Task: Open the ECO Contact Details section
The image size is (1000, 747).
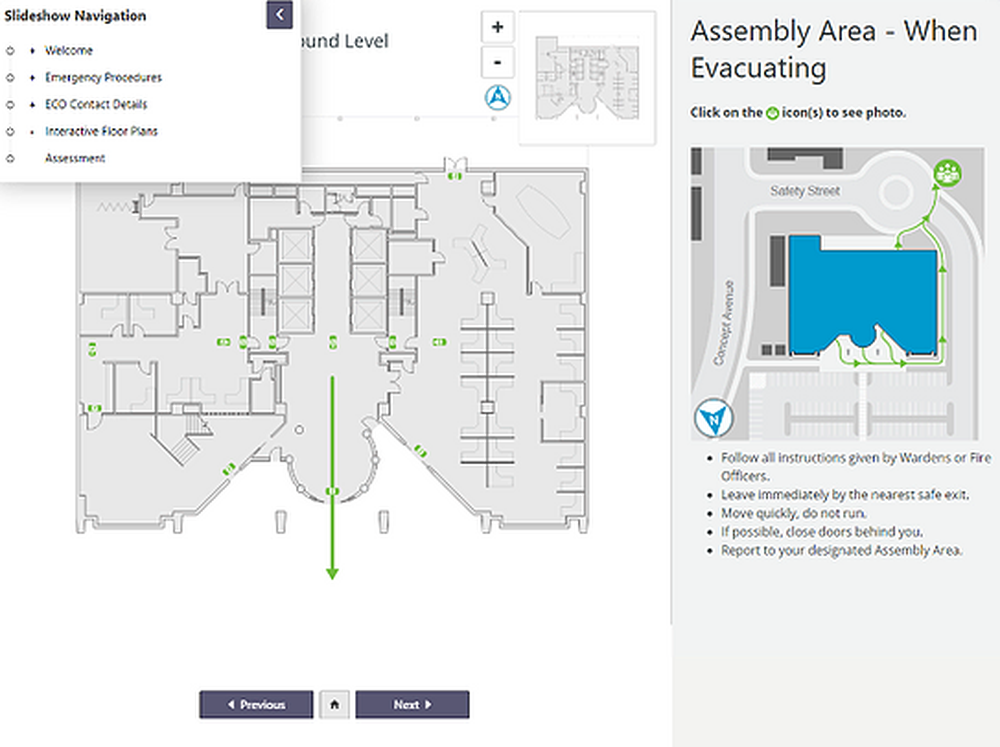Action: point(96,104)
